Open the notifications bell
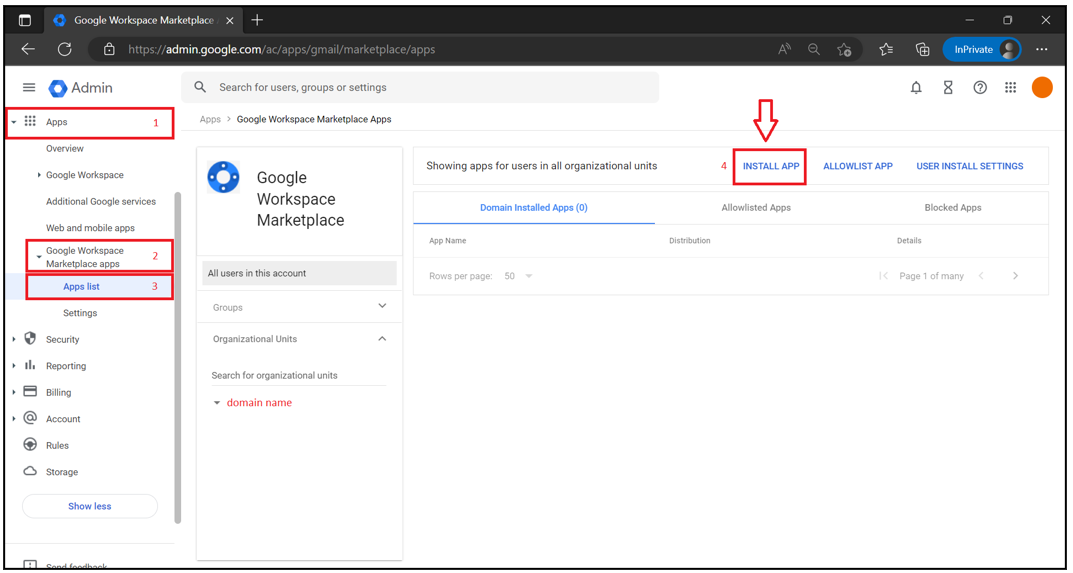This screenshot has width=1073, height=573. click(916, 88)
